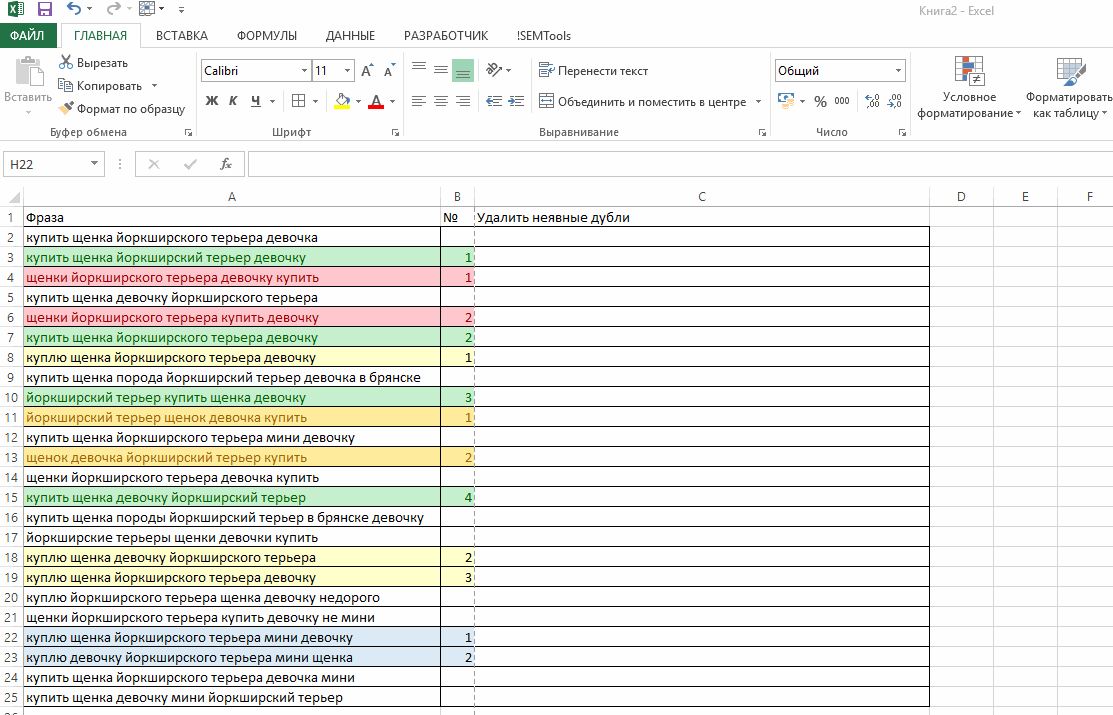Open the Общий number format dropdown
This screenshot has width=1113, height=715.
click(898, 70)
